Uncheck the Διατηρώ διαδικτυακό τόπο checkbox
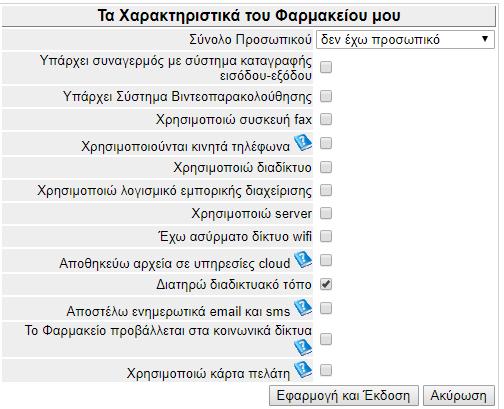 (x=326, y=284)
